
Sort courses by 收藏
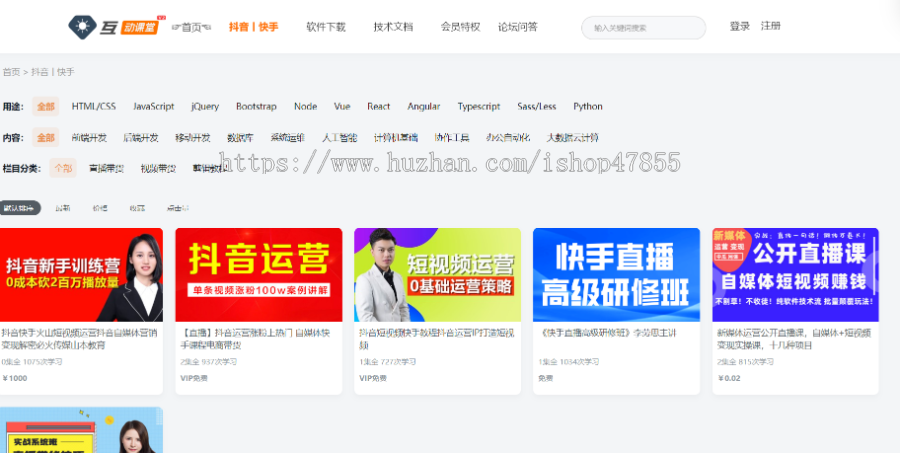pyautogui.click(x=137, y=208)
